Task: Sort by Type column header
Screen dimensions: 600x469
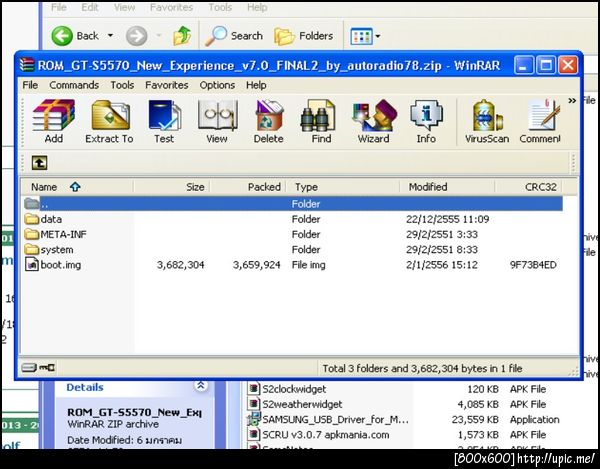Action: click(x=343, y=187)
